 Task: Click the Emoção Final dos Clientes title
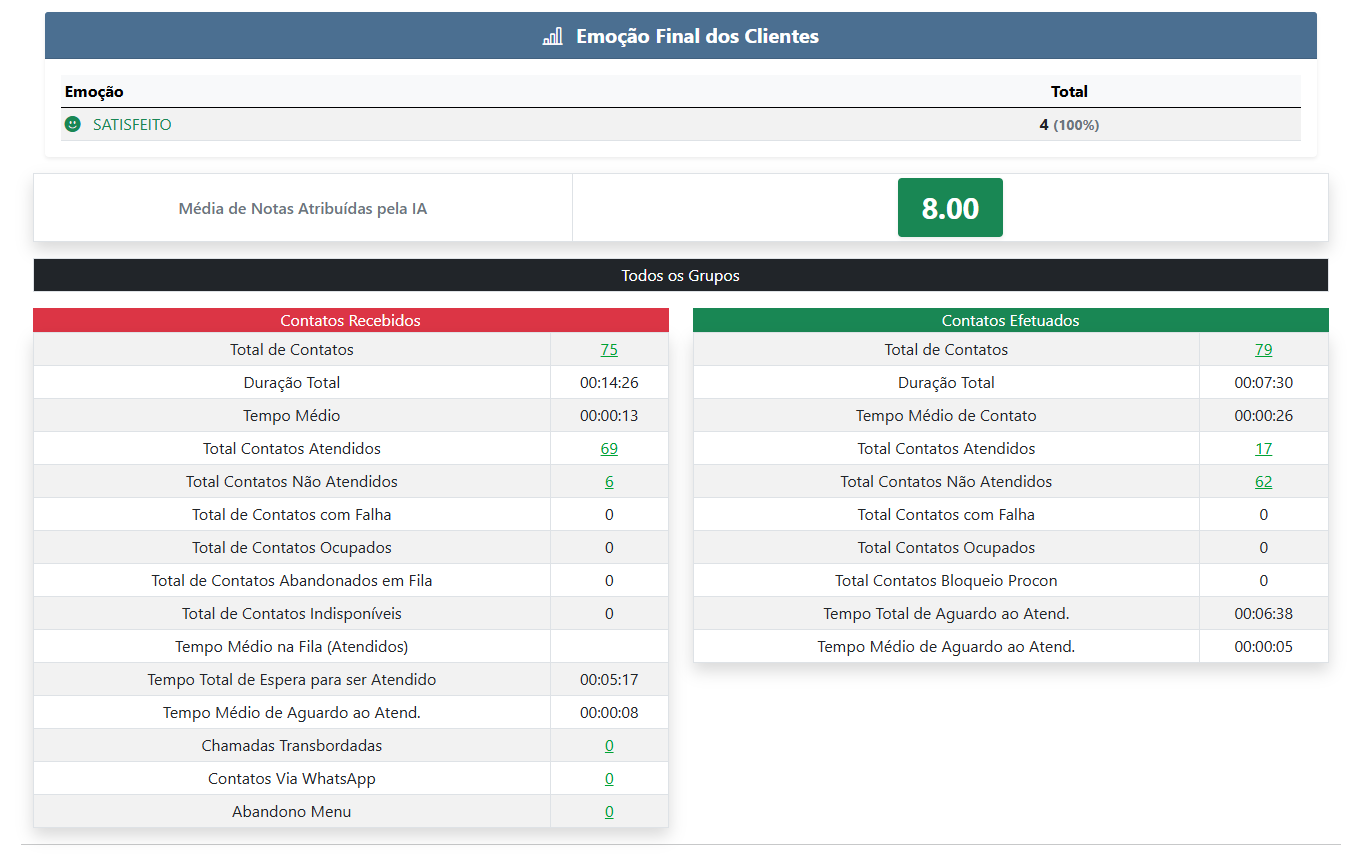pyautogui.click(x=697, y=37)
